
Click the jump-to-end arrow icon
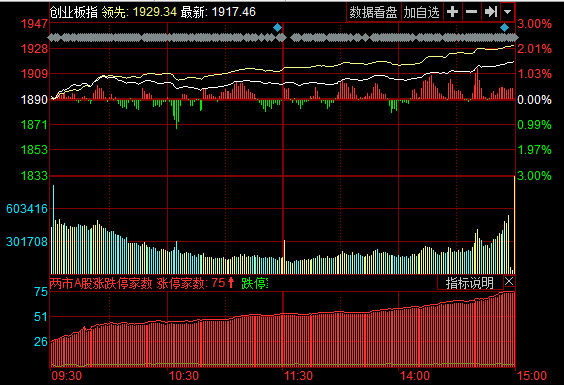point(491,12)
